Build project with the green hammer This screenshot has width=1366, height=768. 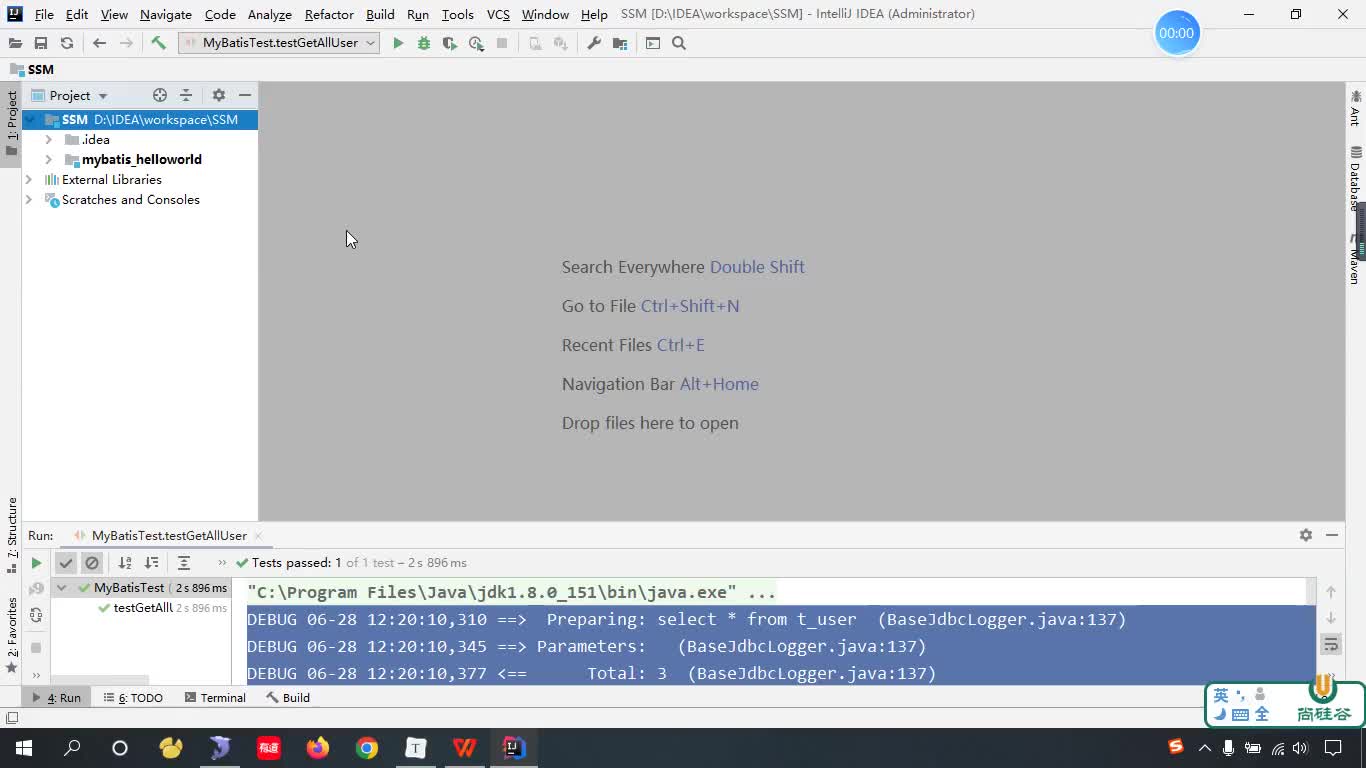pyautogui.click(x=158, y=43)
